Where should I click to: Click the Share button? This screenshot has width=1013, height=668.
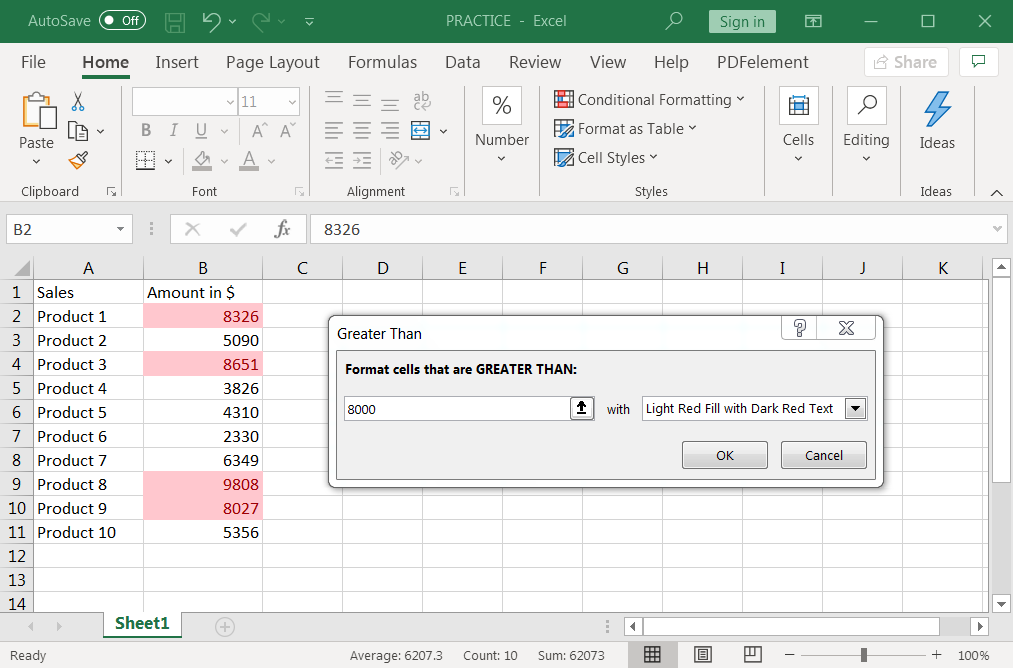tap(906, 62)
